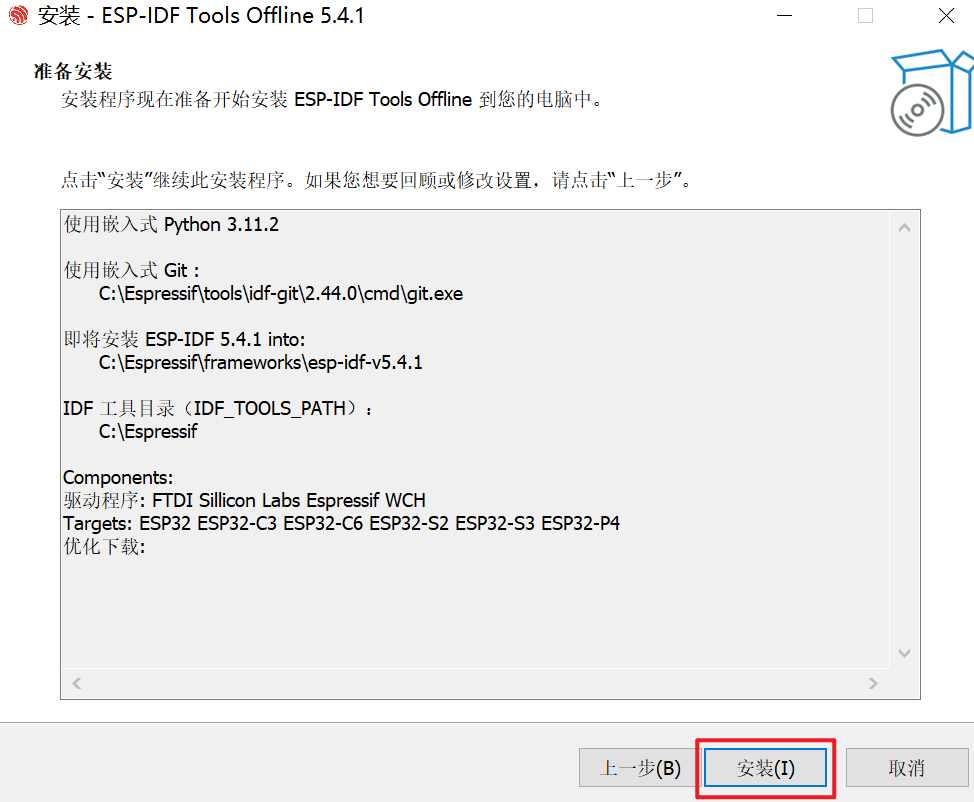Click the vertical scrollbar track of the summary

point(904,440)
